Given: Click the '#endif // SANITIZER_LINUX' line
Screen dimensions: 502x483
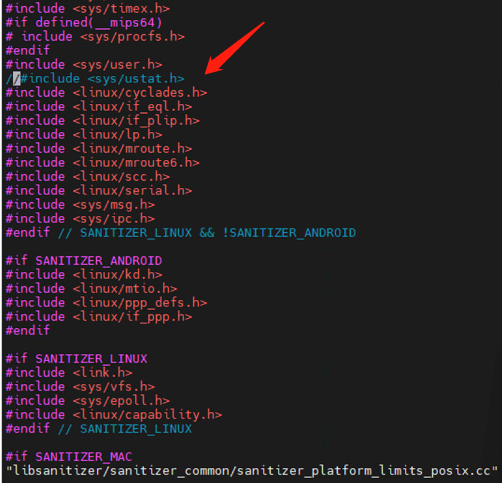Looking at the screenshot, I should [x=99, y=429].
